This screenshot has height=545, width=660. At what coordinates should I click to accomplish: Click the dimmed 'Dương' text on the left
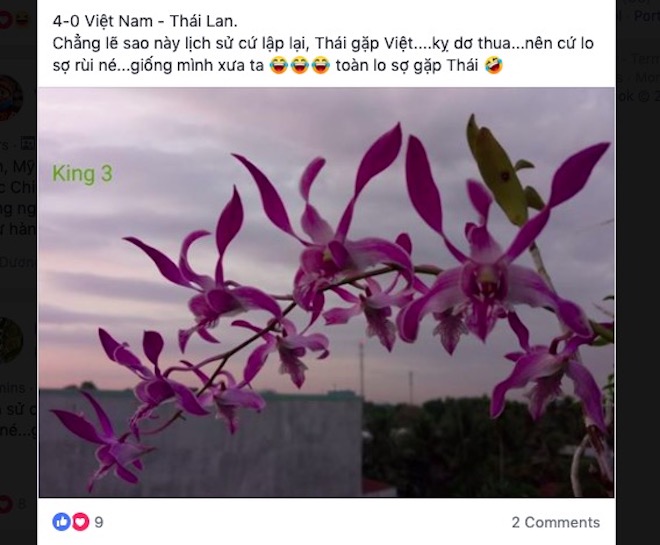(18, 263)
